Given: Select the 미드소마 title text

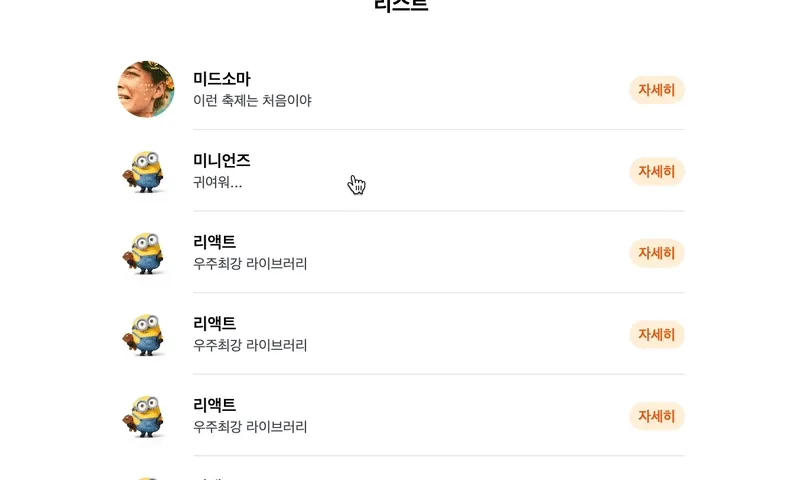Looking at the screenshot, I should [x=222, y=79].
